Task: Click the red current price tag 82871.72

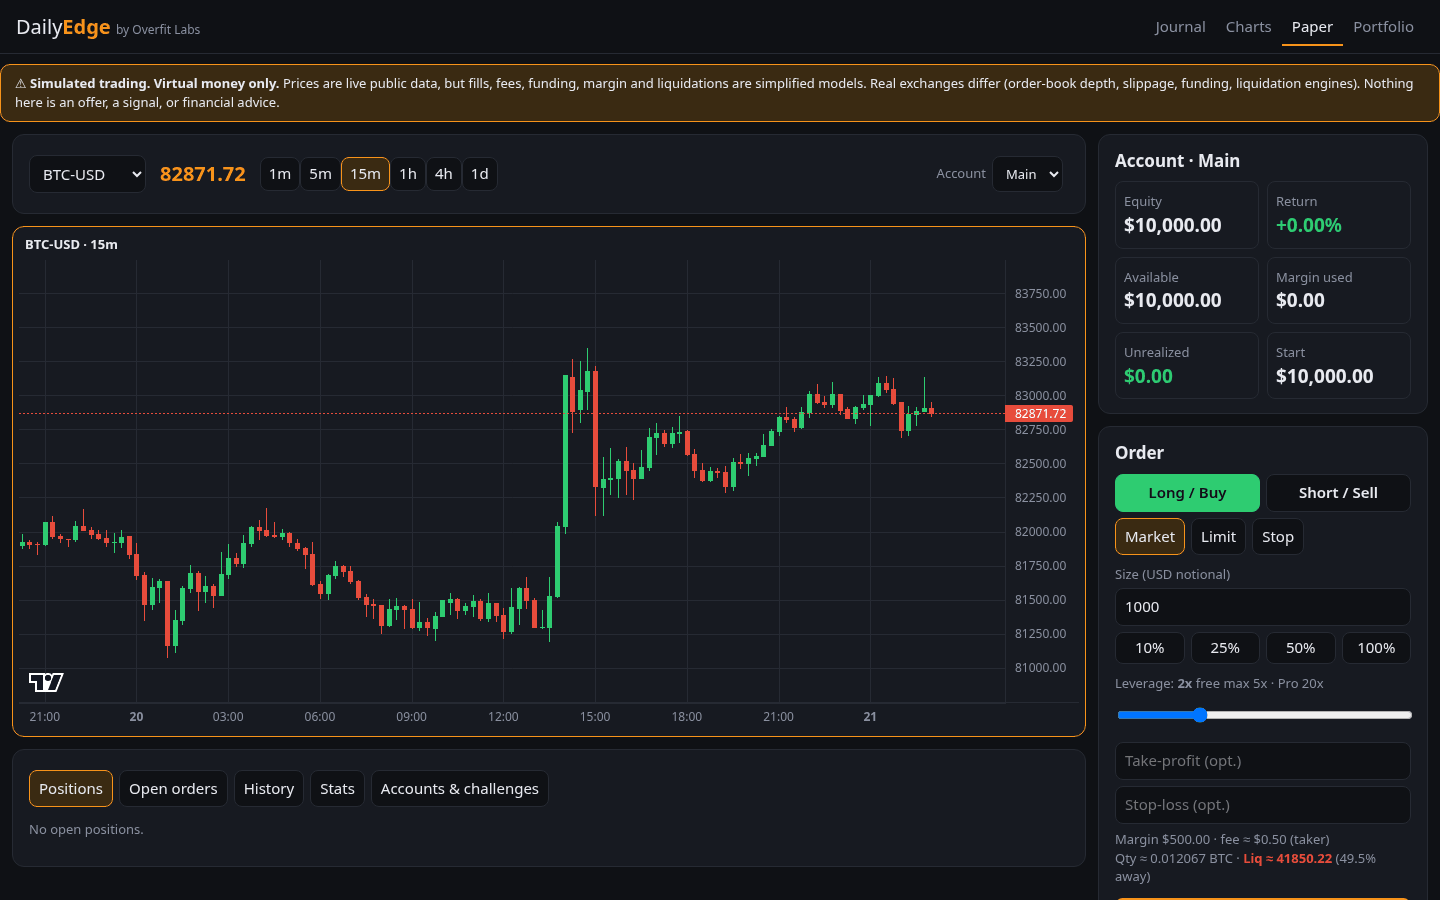Action: tap(1039, 413)
